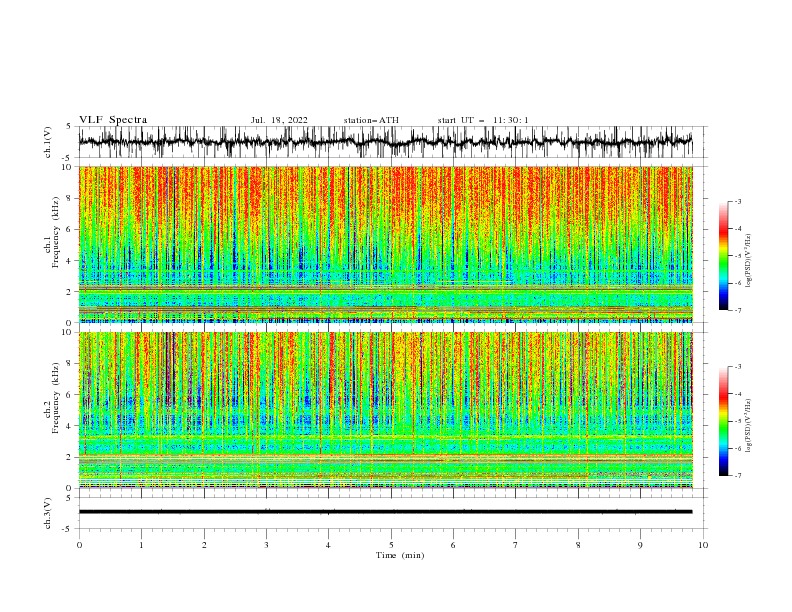Click the ch.1 PSD color scale bar

click(x=723, y=256)
